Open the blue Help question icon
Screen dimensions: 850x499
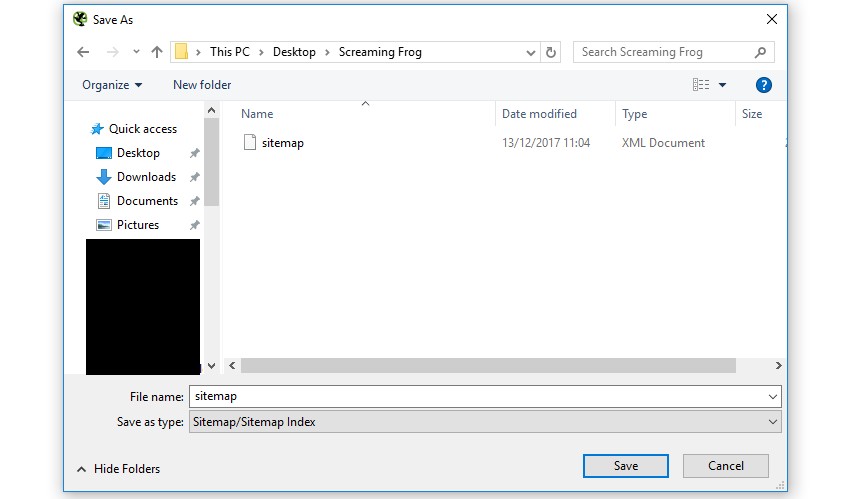[763, 85]
